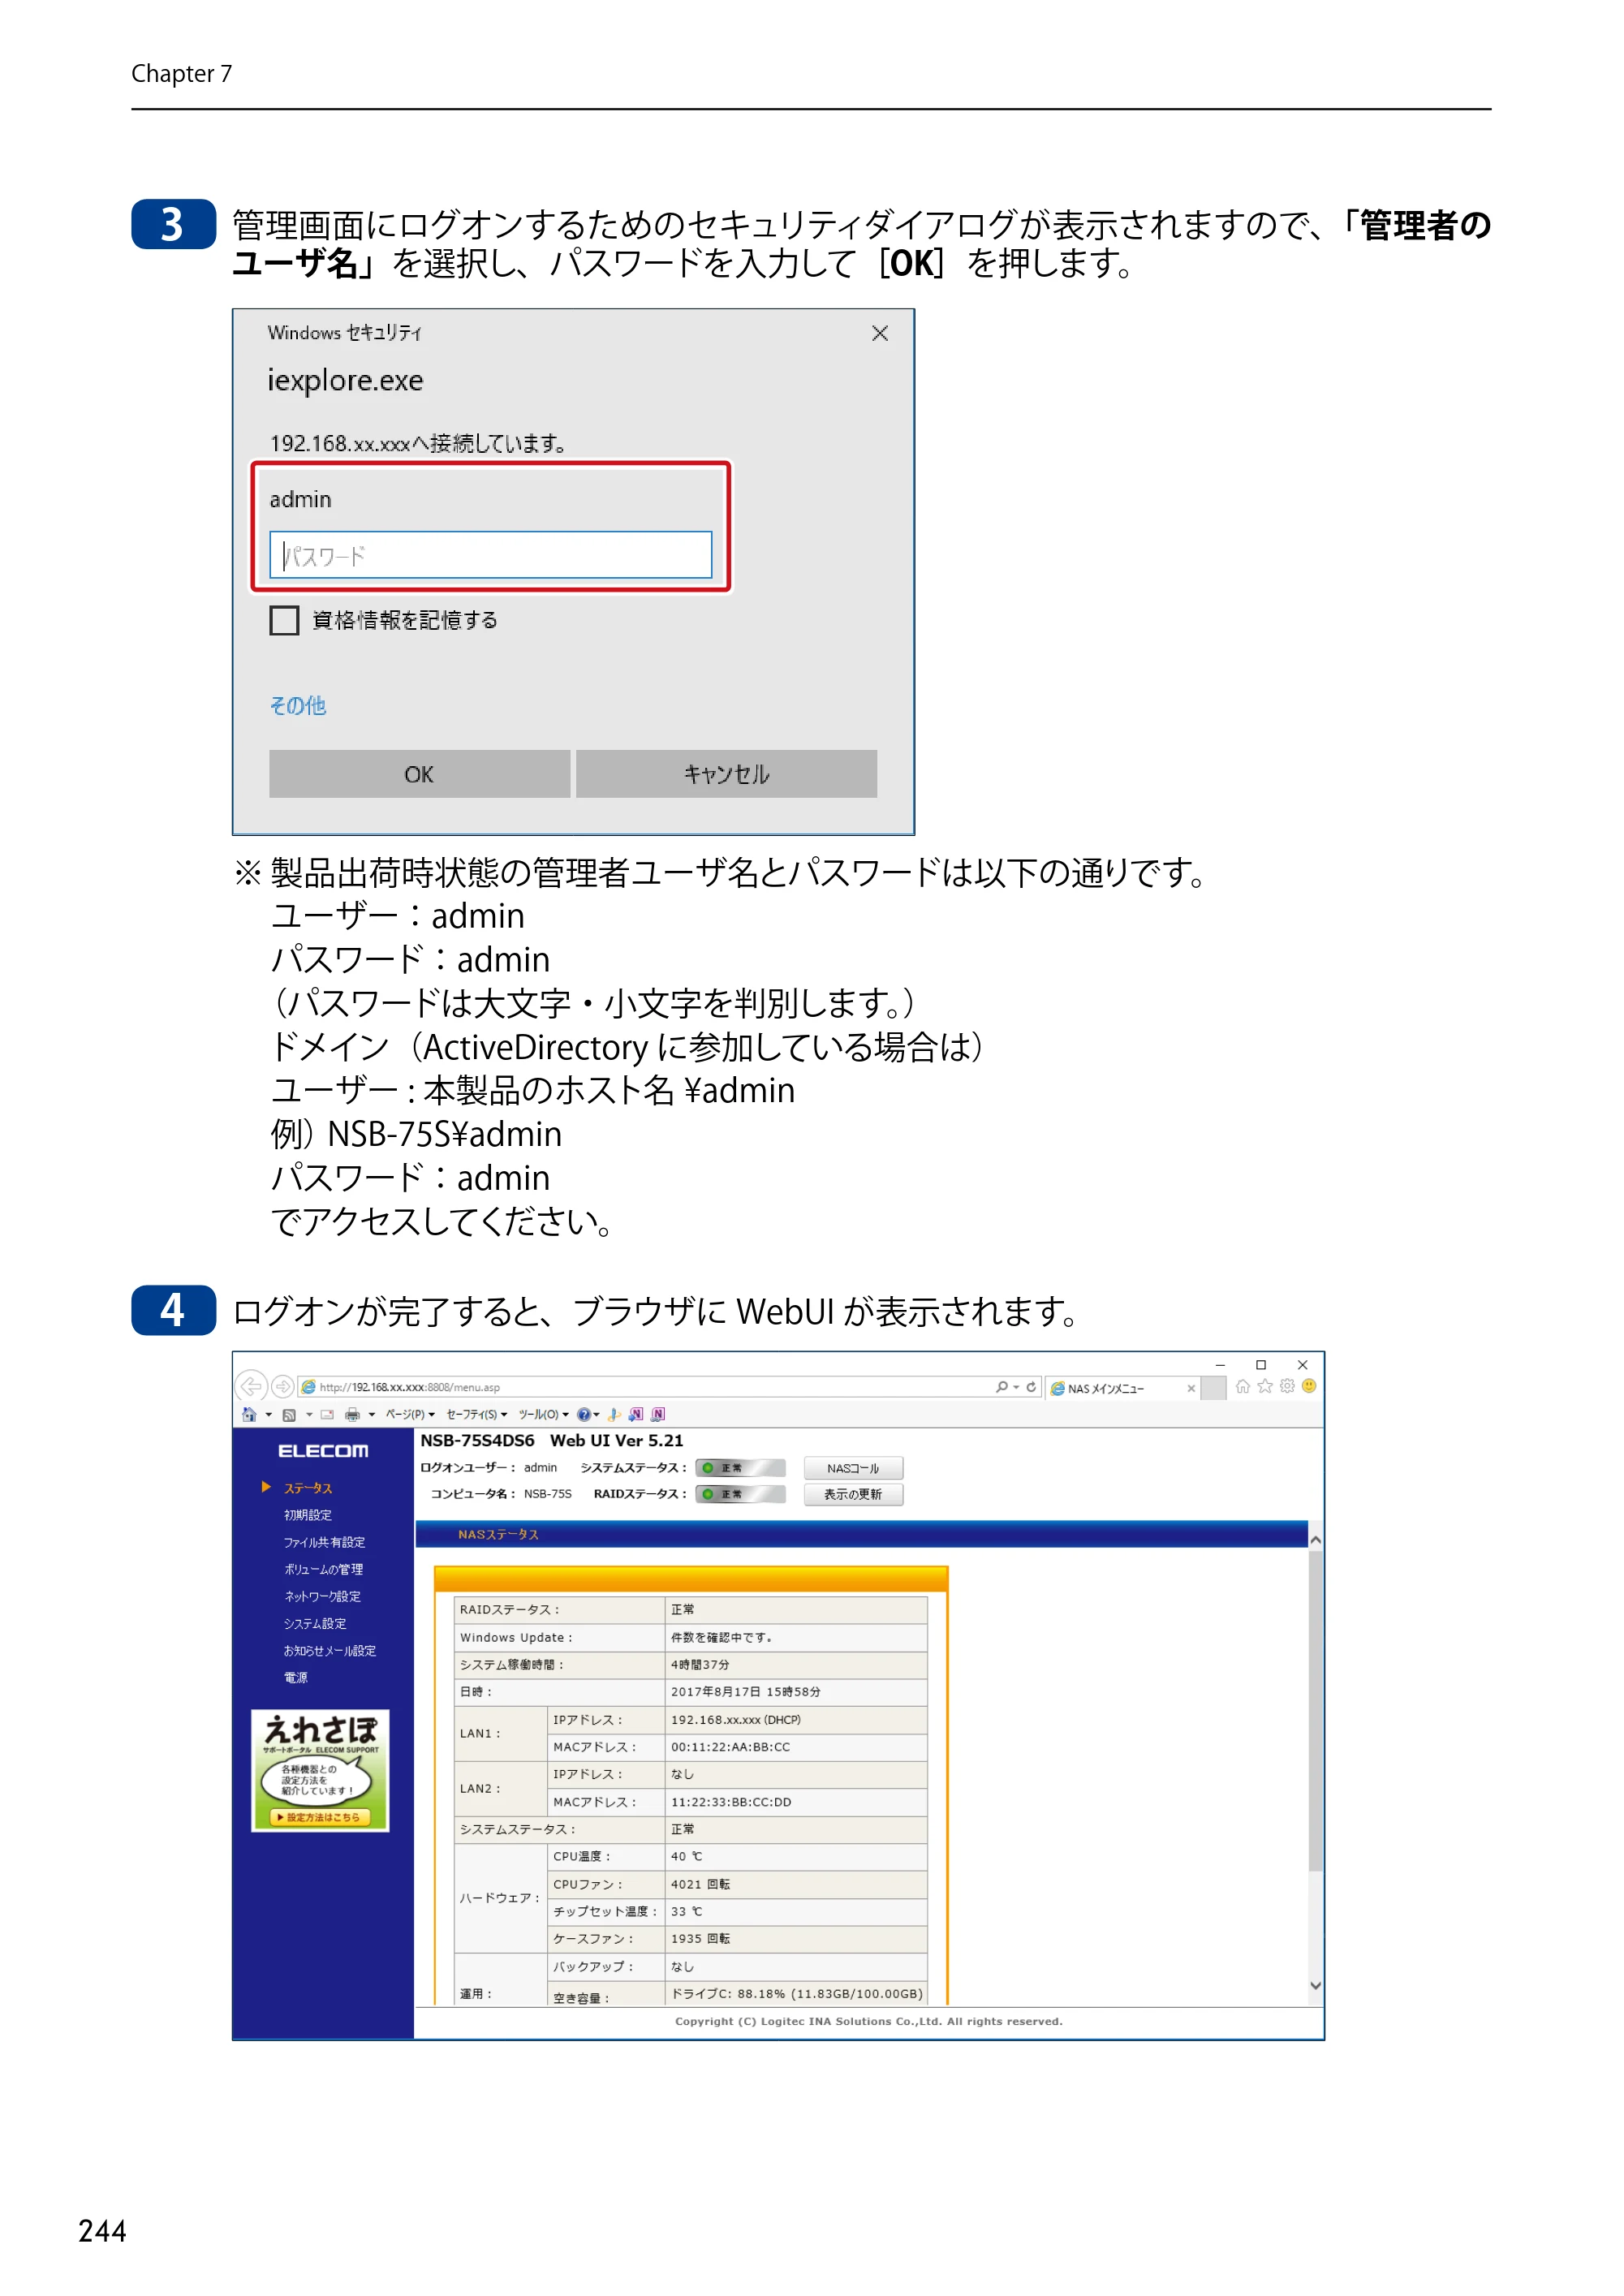Screen dimensions: 1624x2296
Task: Click the home icon in the command bar
Action: click(x=250, y=1414)
